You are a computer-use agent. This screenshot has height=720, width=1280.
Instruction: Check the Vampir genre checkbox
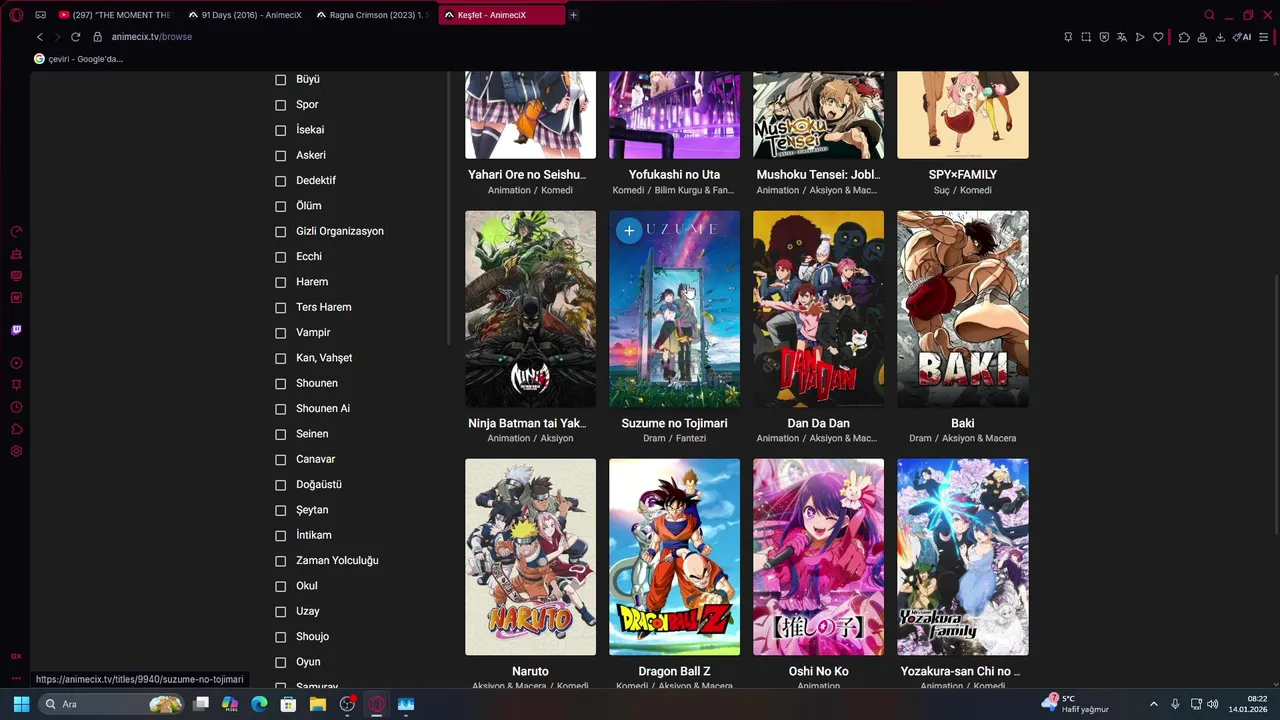pos(280,333)
